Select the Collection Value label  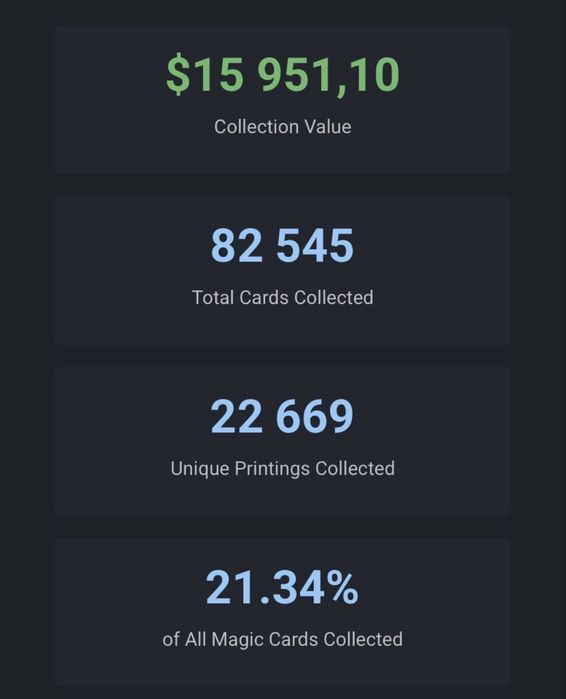click(283, 127)
